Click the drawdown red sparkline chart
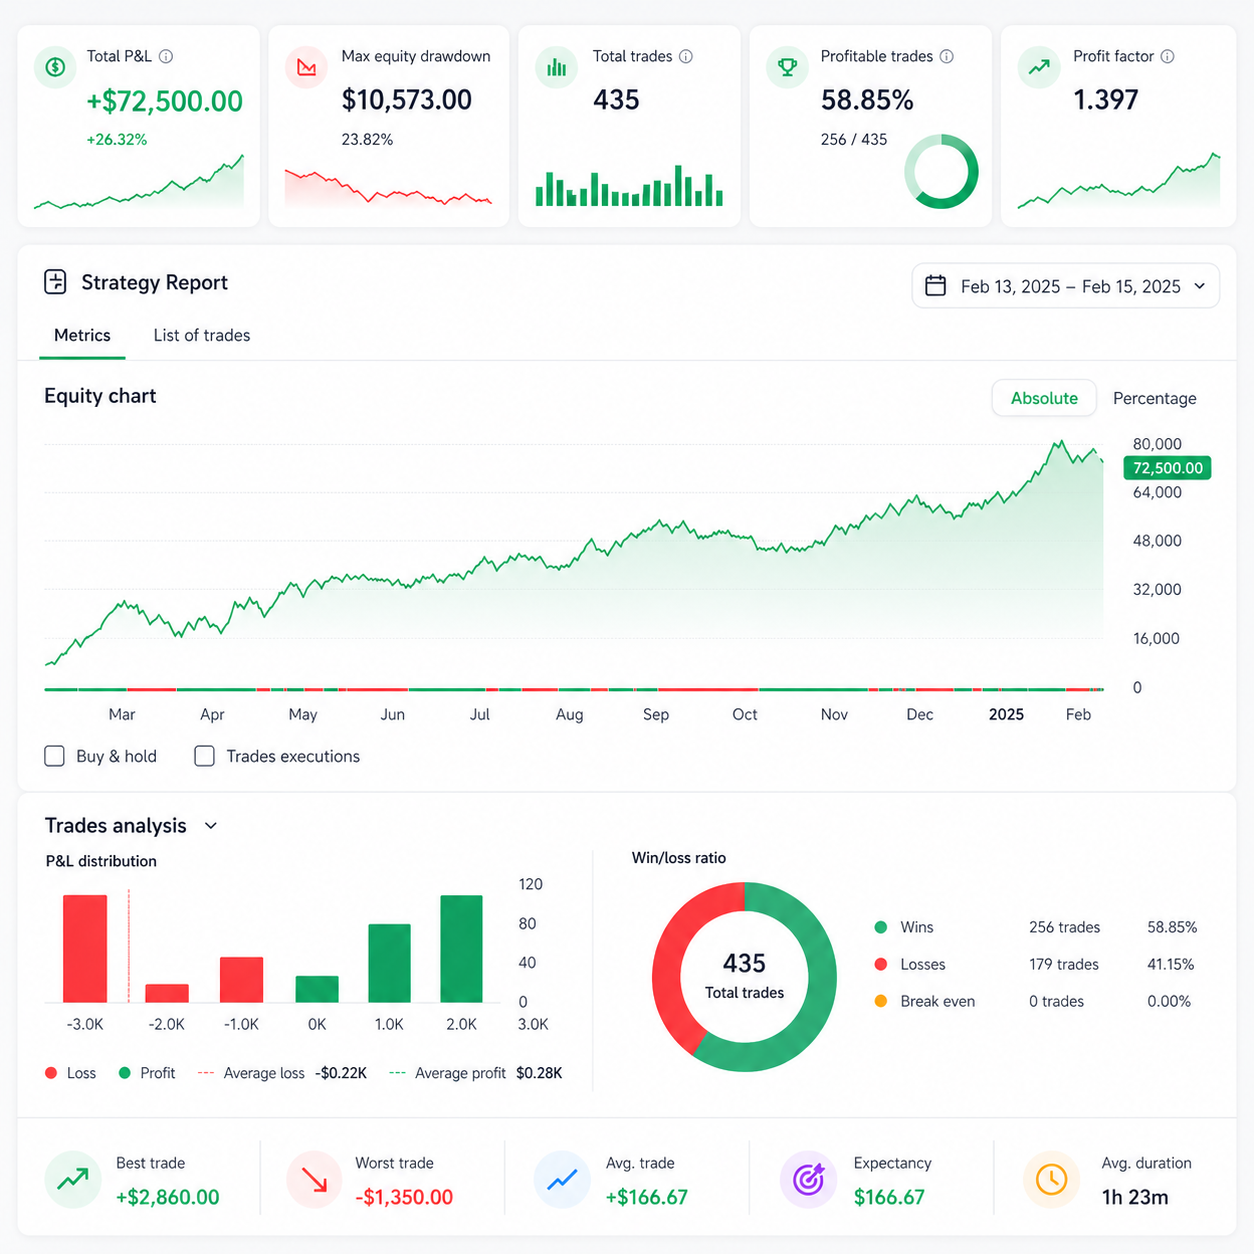Image resolution: width=1254 pixels, height=1254 pixels. (388, 188)
